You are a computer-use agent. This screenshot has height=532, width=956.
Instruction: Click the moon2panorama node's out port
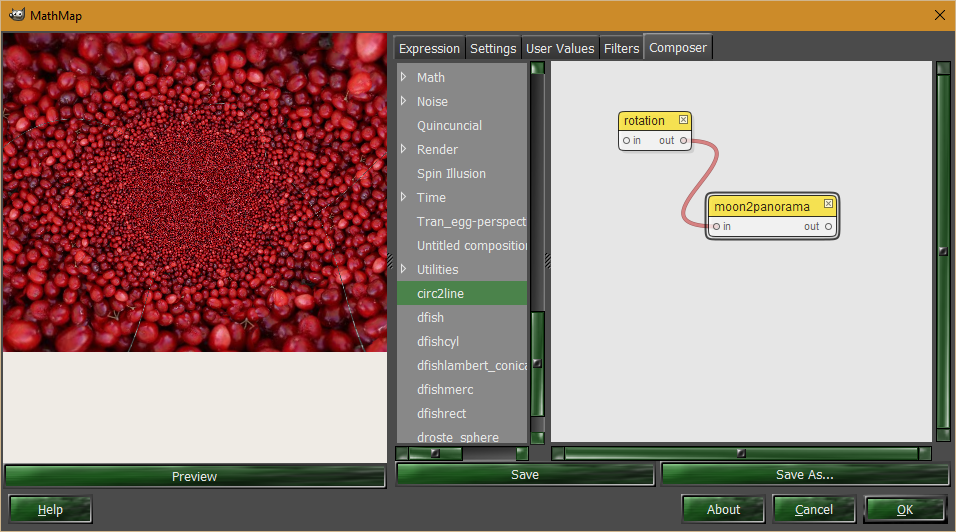pyautogui.click(x=828, y=227)
